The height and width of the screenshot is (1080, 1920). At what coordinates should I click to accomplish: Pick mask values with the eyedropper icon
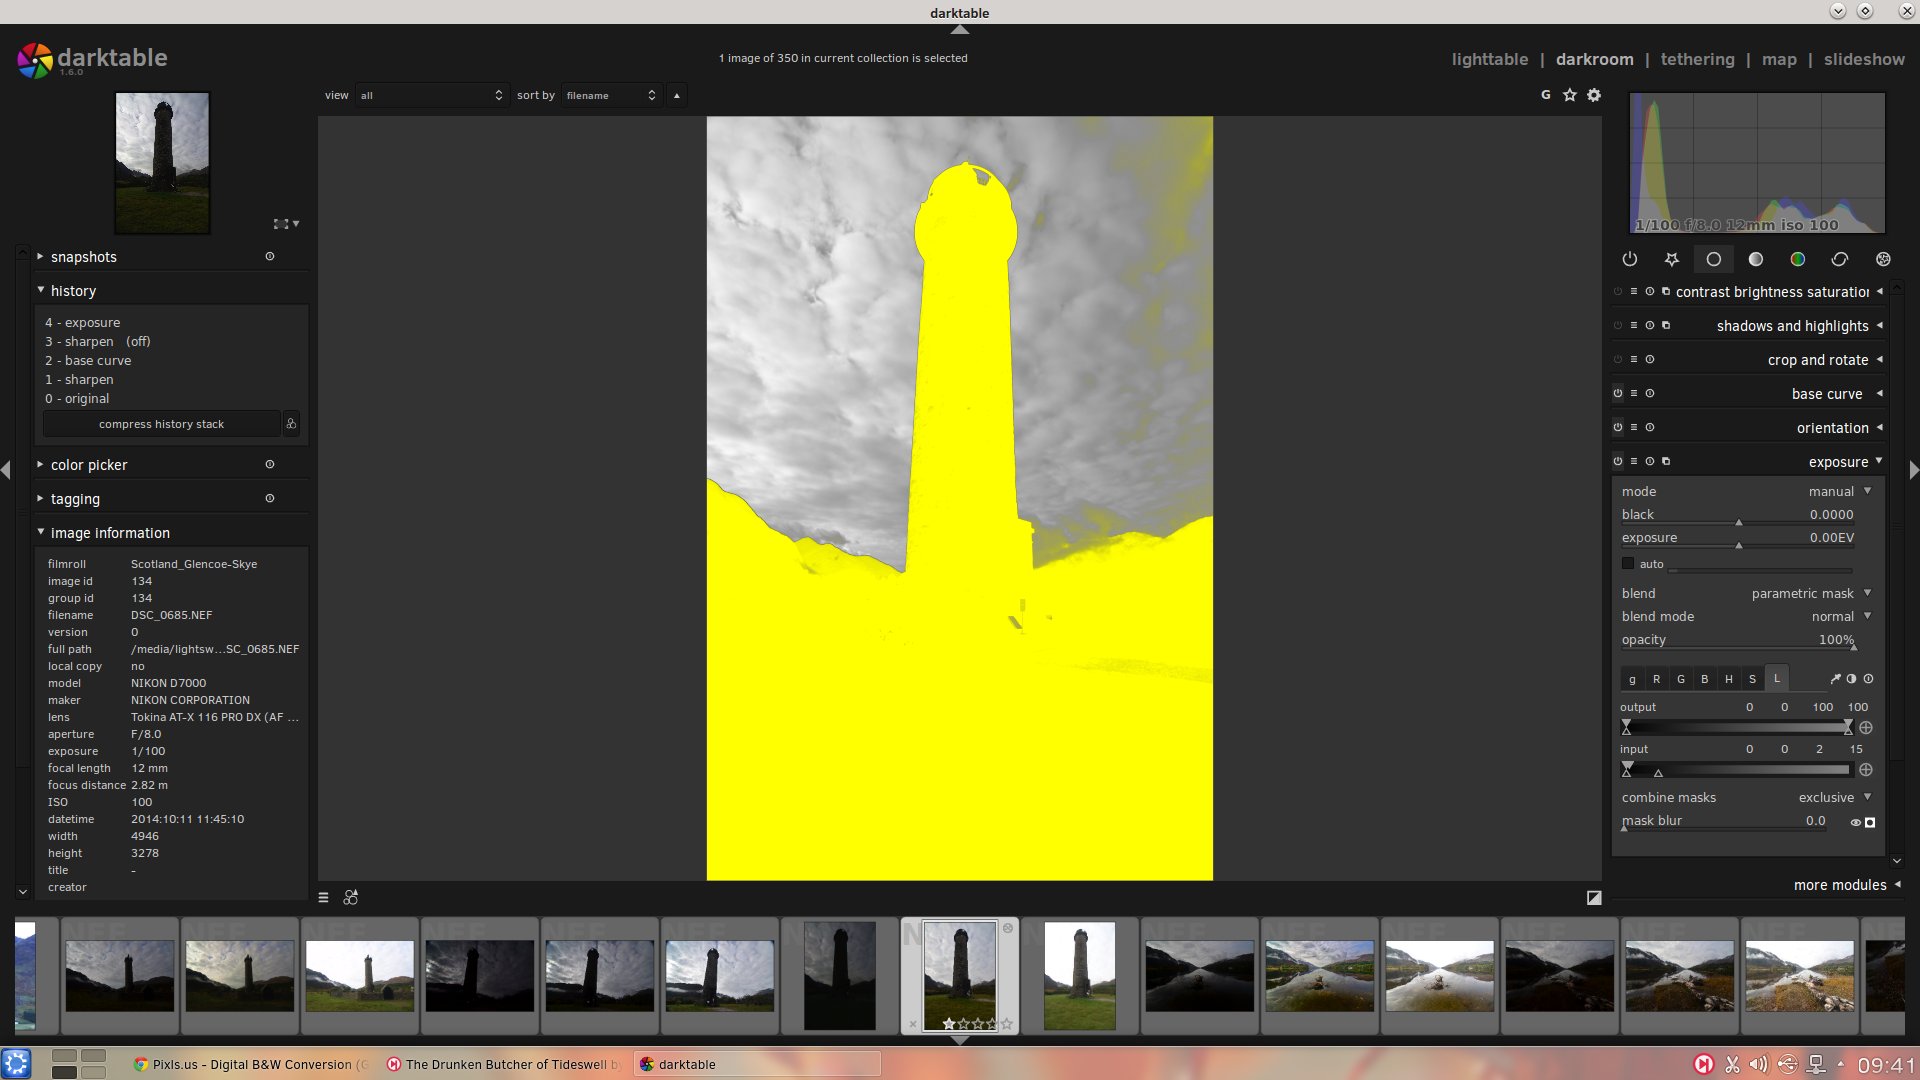[x=1835, y=679]
